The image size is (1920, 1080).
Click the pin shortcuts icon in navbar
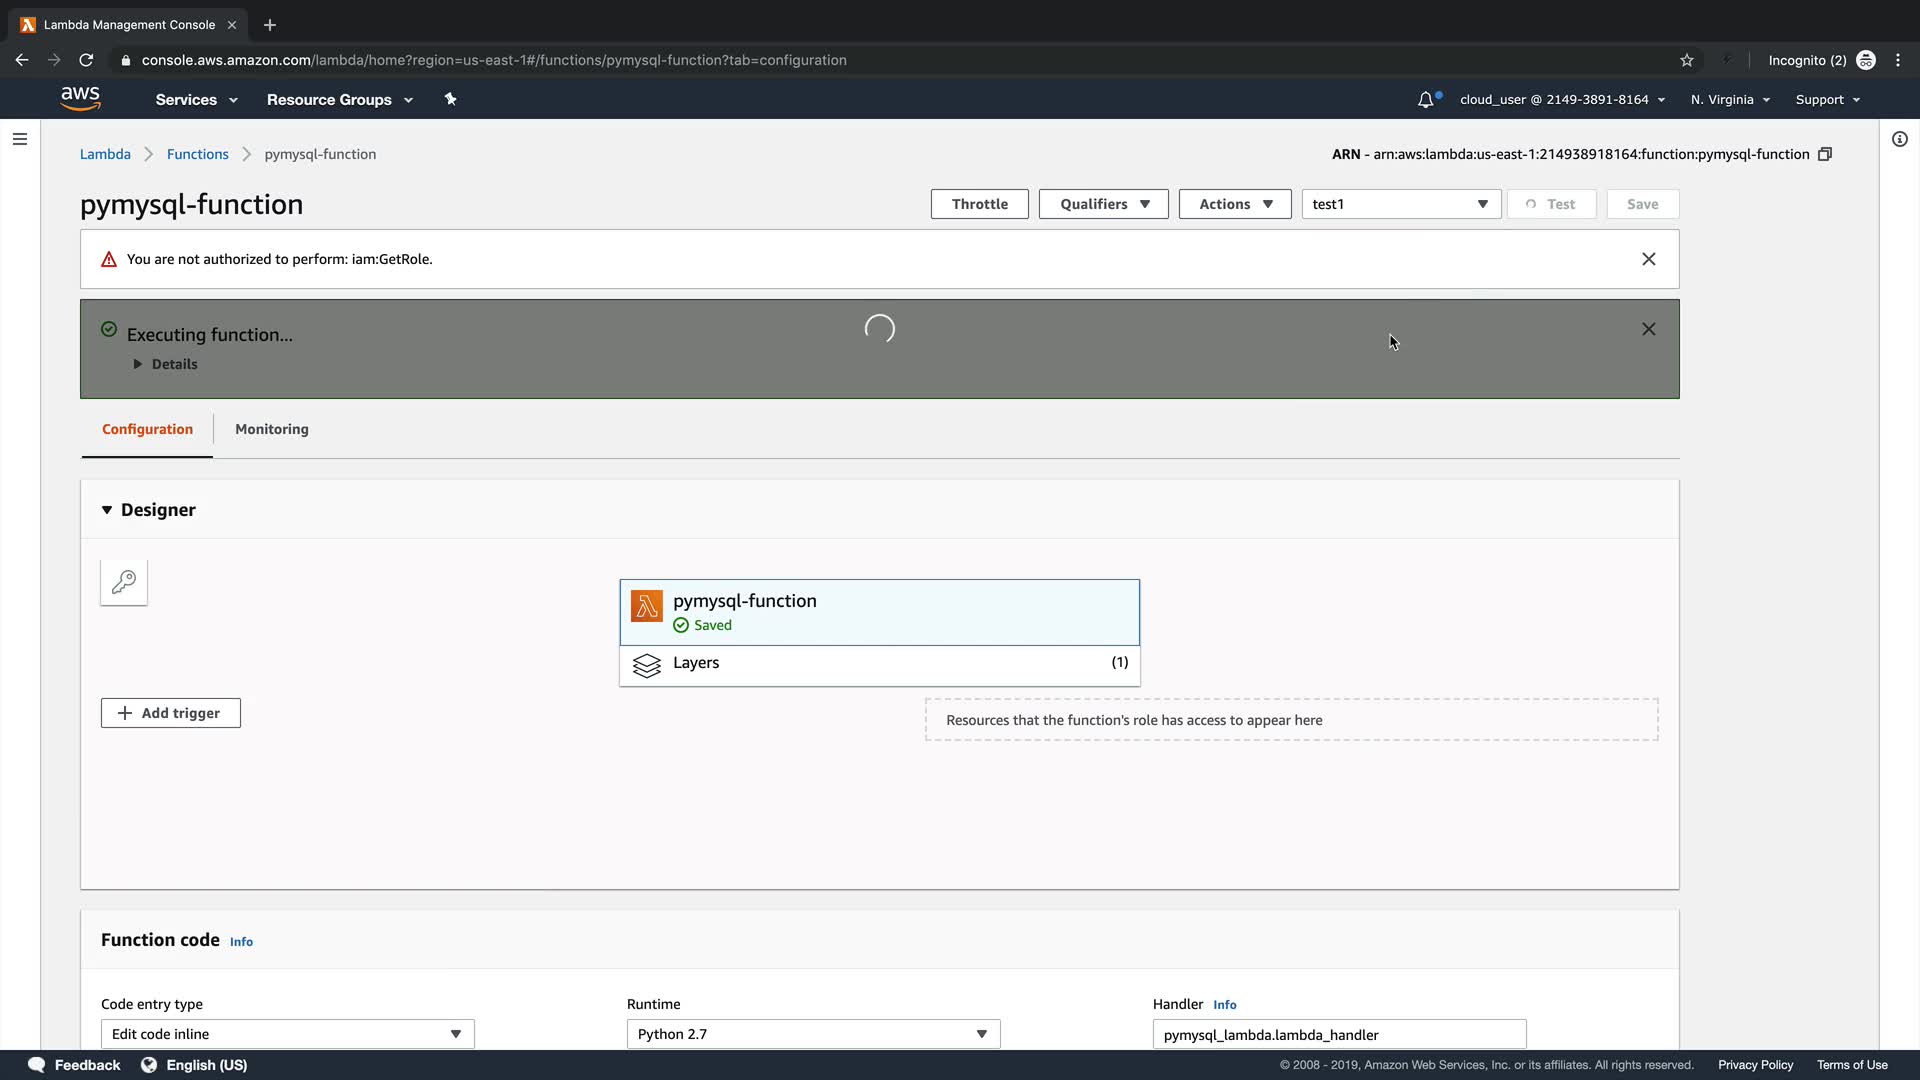click(450, 99)
